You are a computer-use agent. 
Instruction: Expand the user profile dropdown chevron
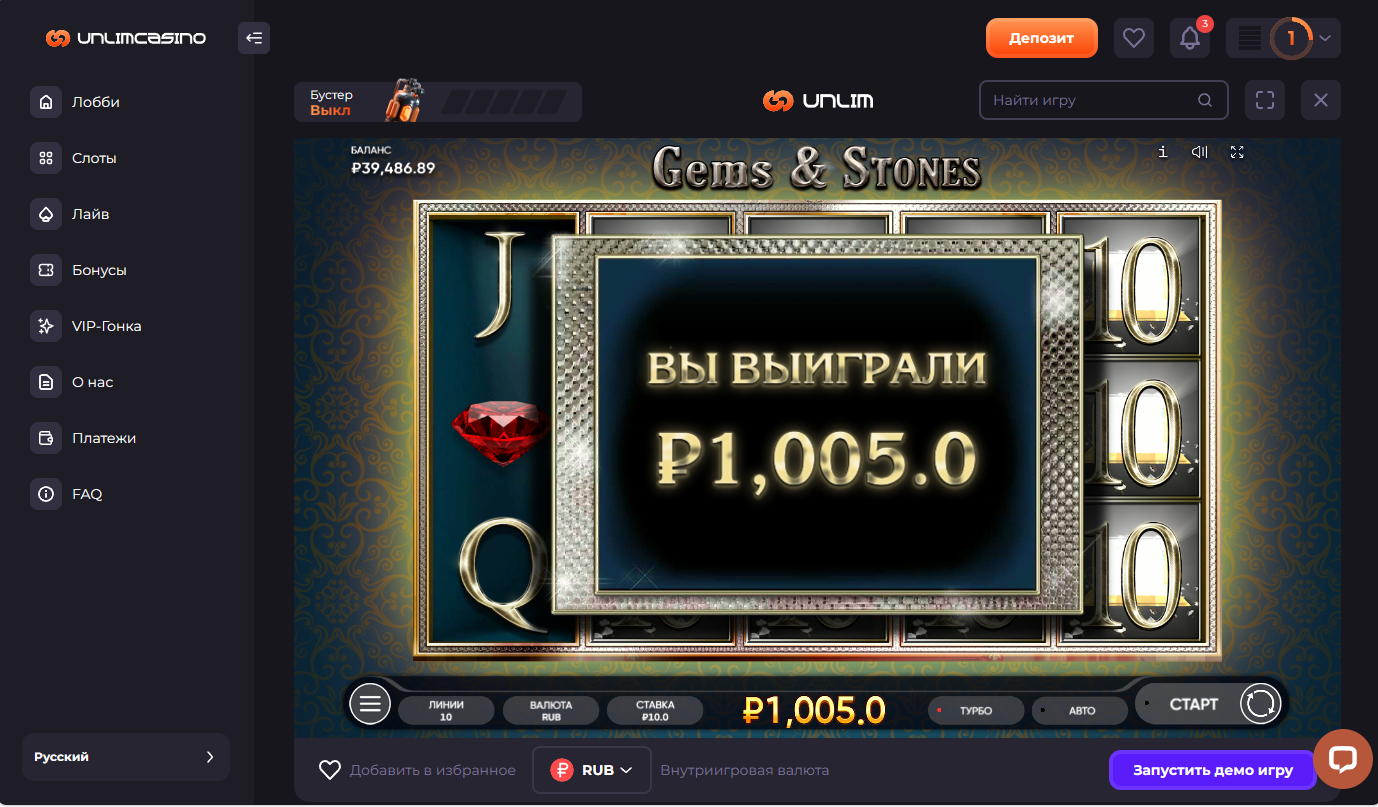click(x=1325, y=39)
